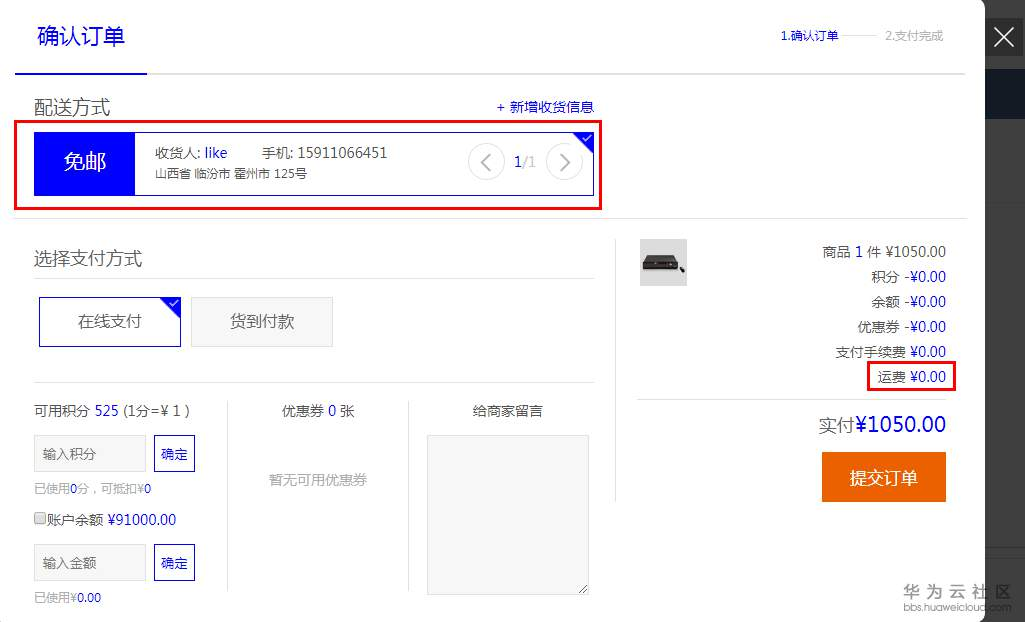
Task: Click the 1.确认订单 step label
Action: [809, 36]
